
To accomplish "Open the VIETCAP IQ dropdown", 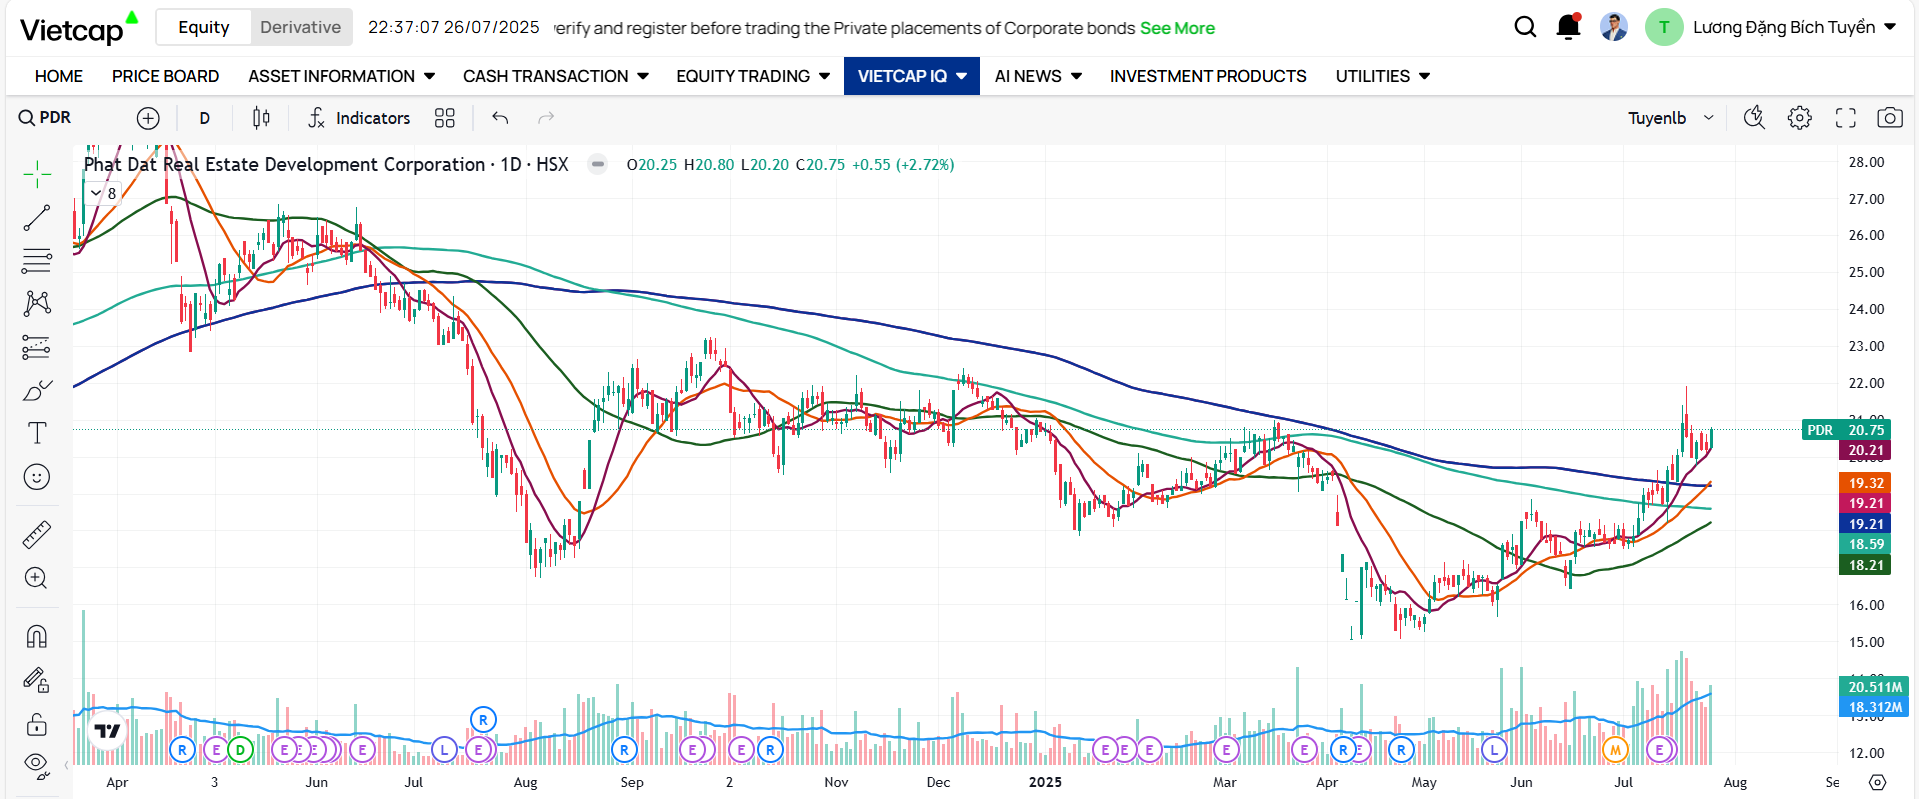I will tap(912, 76).
